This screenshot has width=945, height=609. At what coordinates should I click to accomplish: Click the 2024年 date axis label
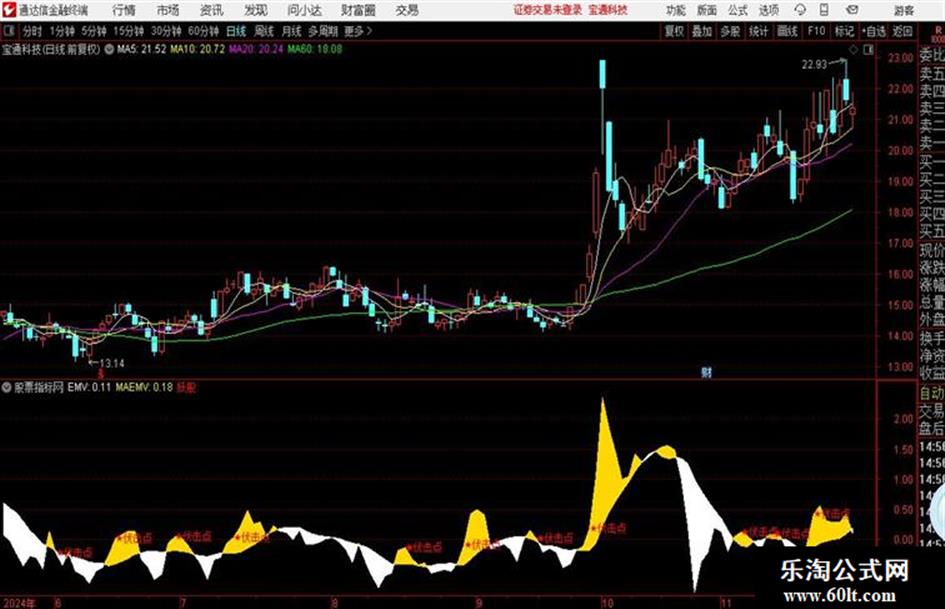[x=19, y=603]
